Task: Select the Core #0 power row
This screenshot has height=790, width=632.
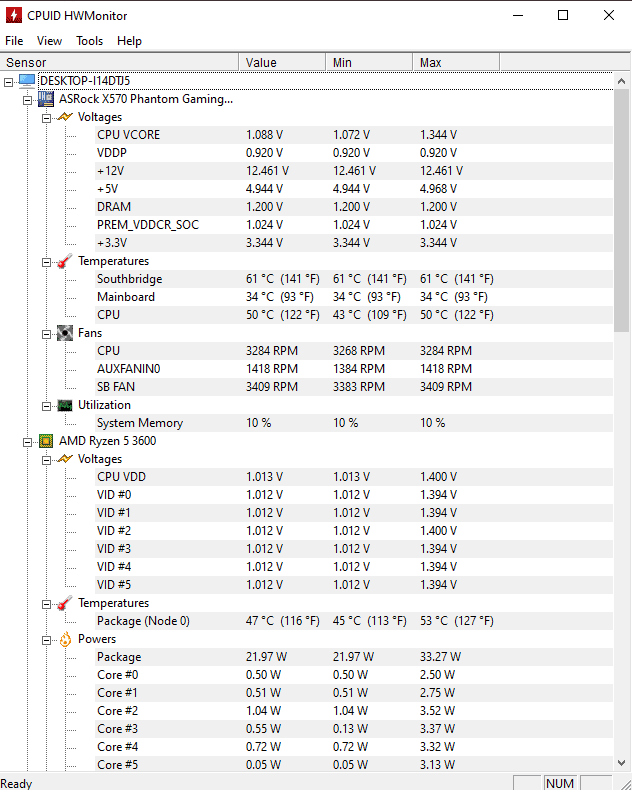Action: point(354,675)
